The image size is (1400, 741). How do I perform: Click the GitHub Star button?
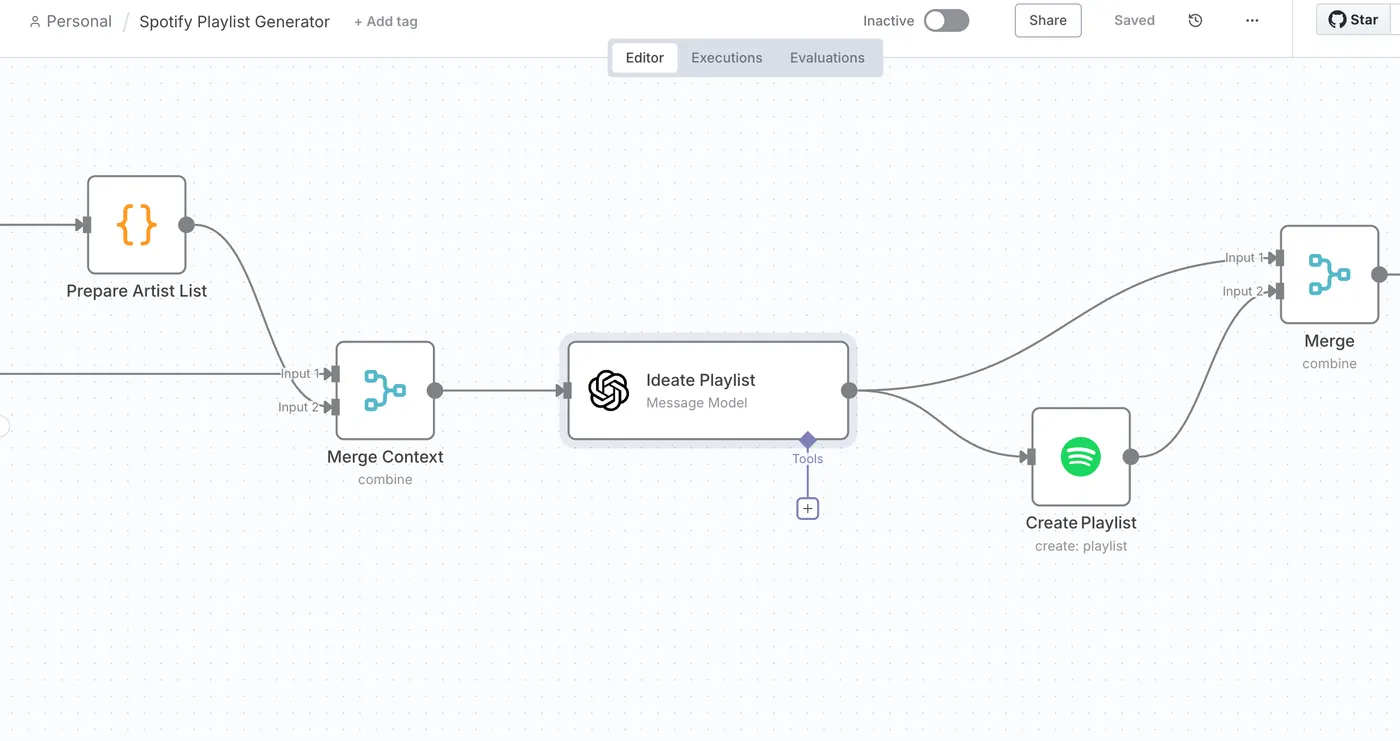[1353, 19]
